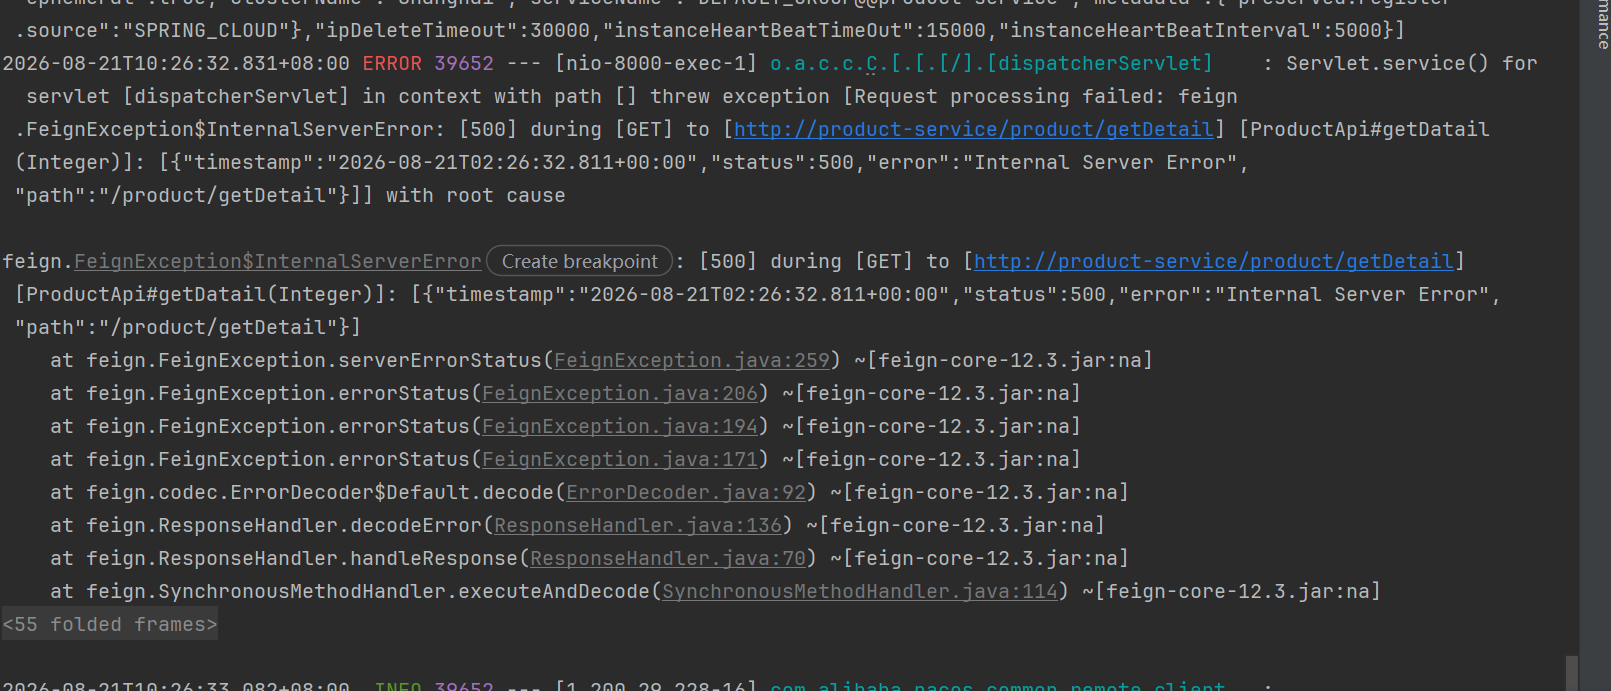This screenshot has height=691, width=1611.
Task: Click the feign.ResponseHandler.handleResponse frame text
Action: [302, 558]
